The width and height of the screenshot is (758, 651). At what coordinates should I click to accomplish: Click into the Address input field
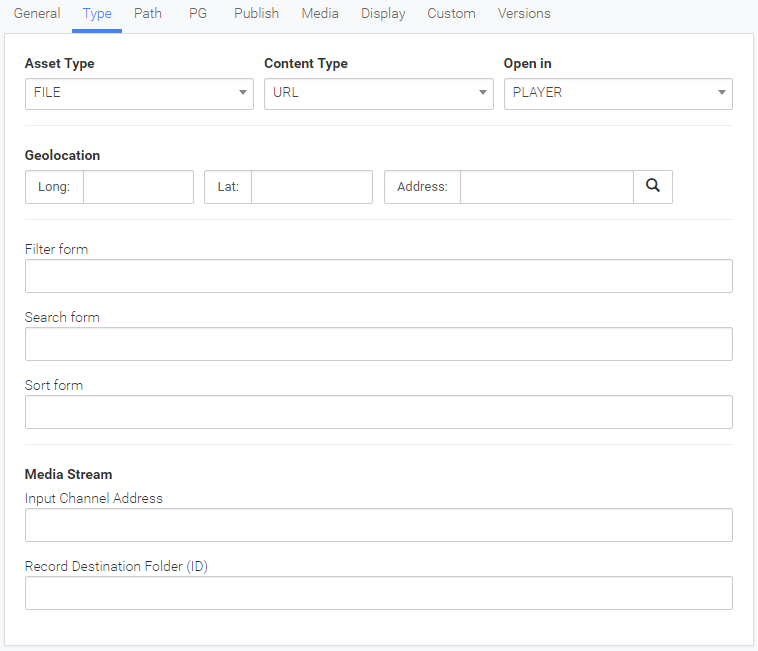547,187
